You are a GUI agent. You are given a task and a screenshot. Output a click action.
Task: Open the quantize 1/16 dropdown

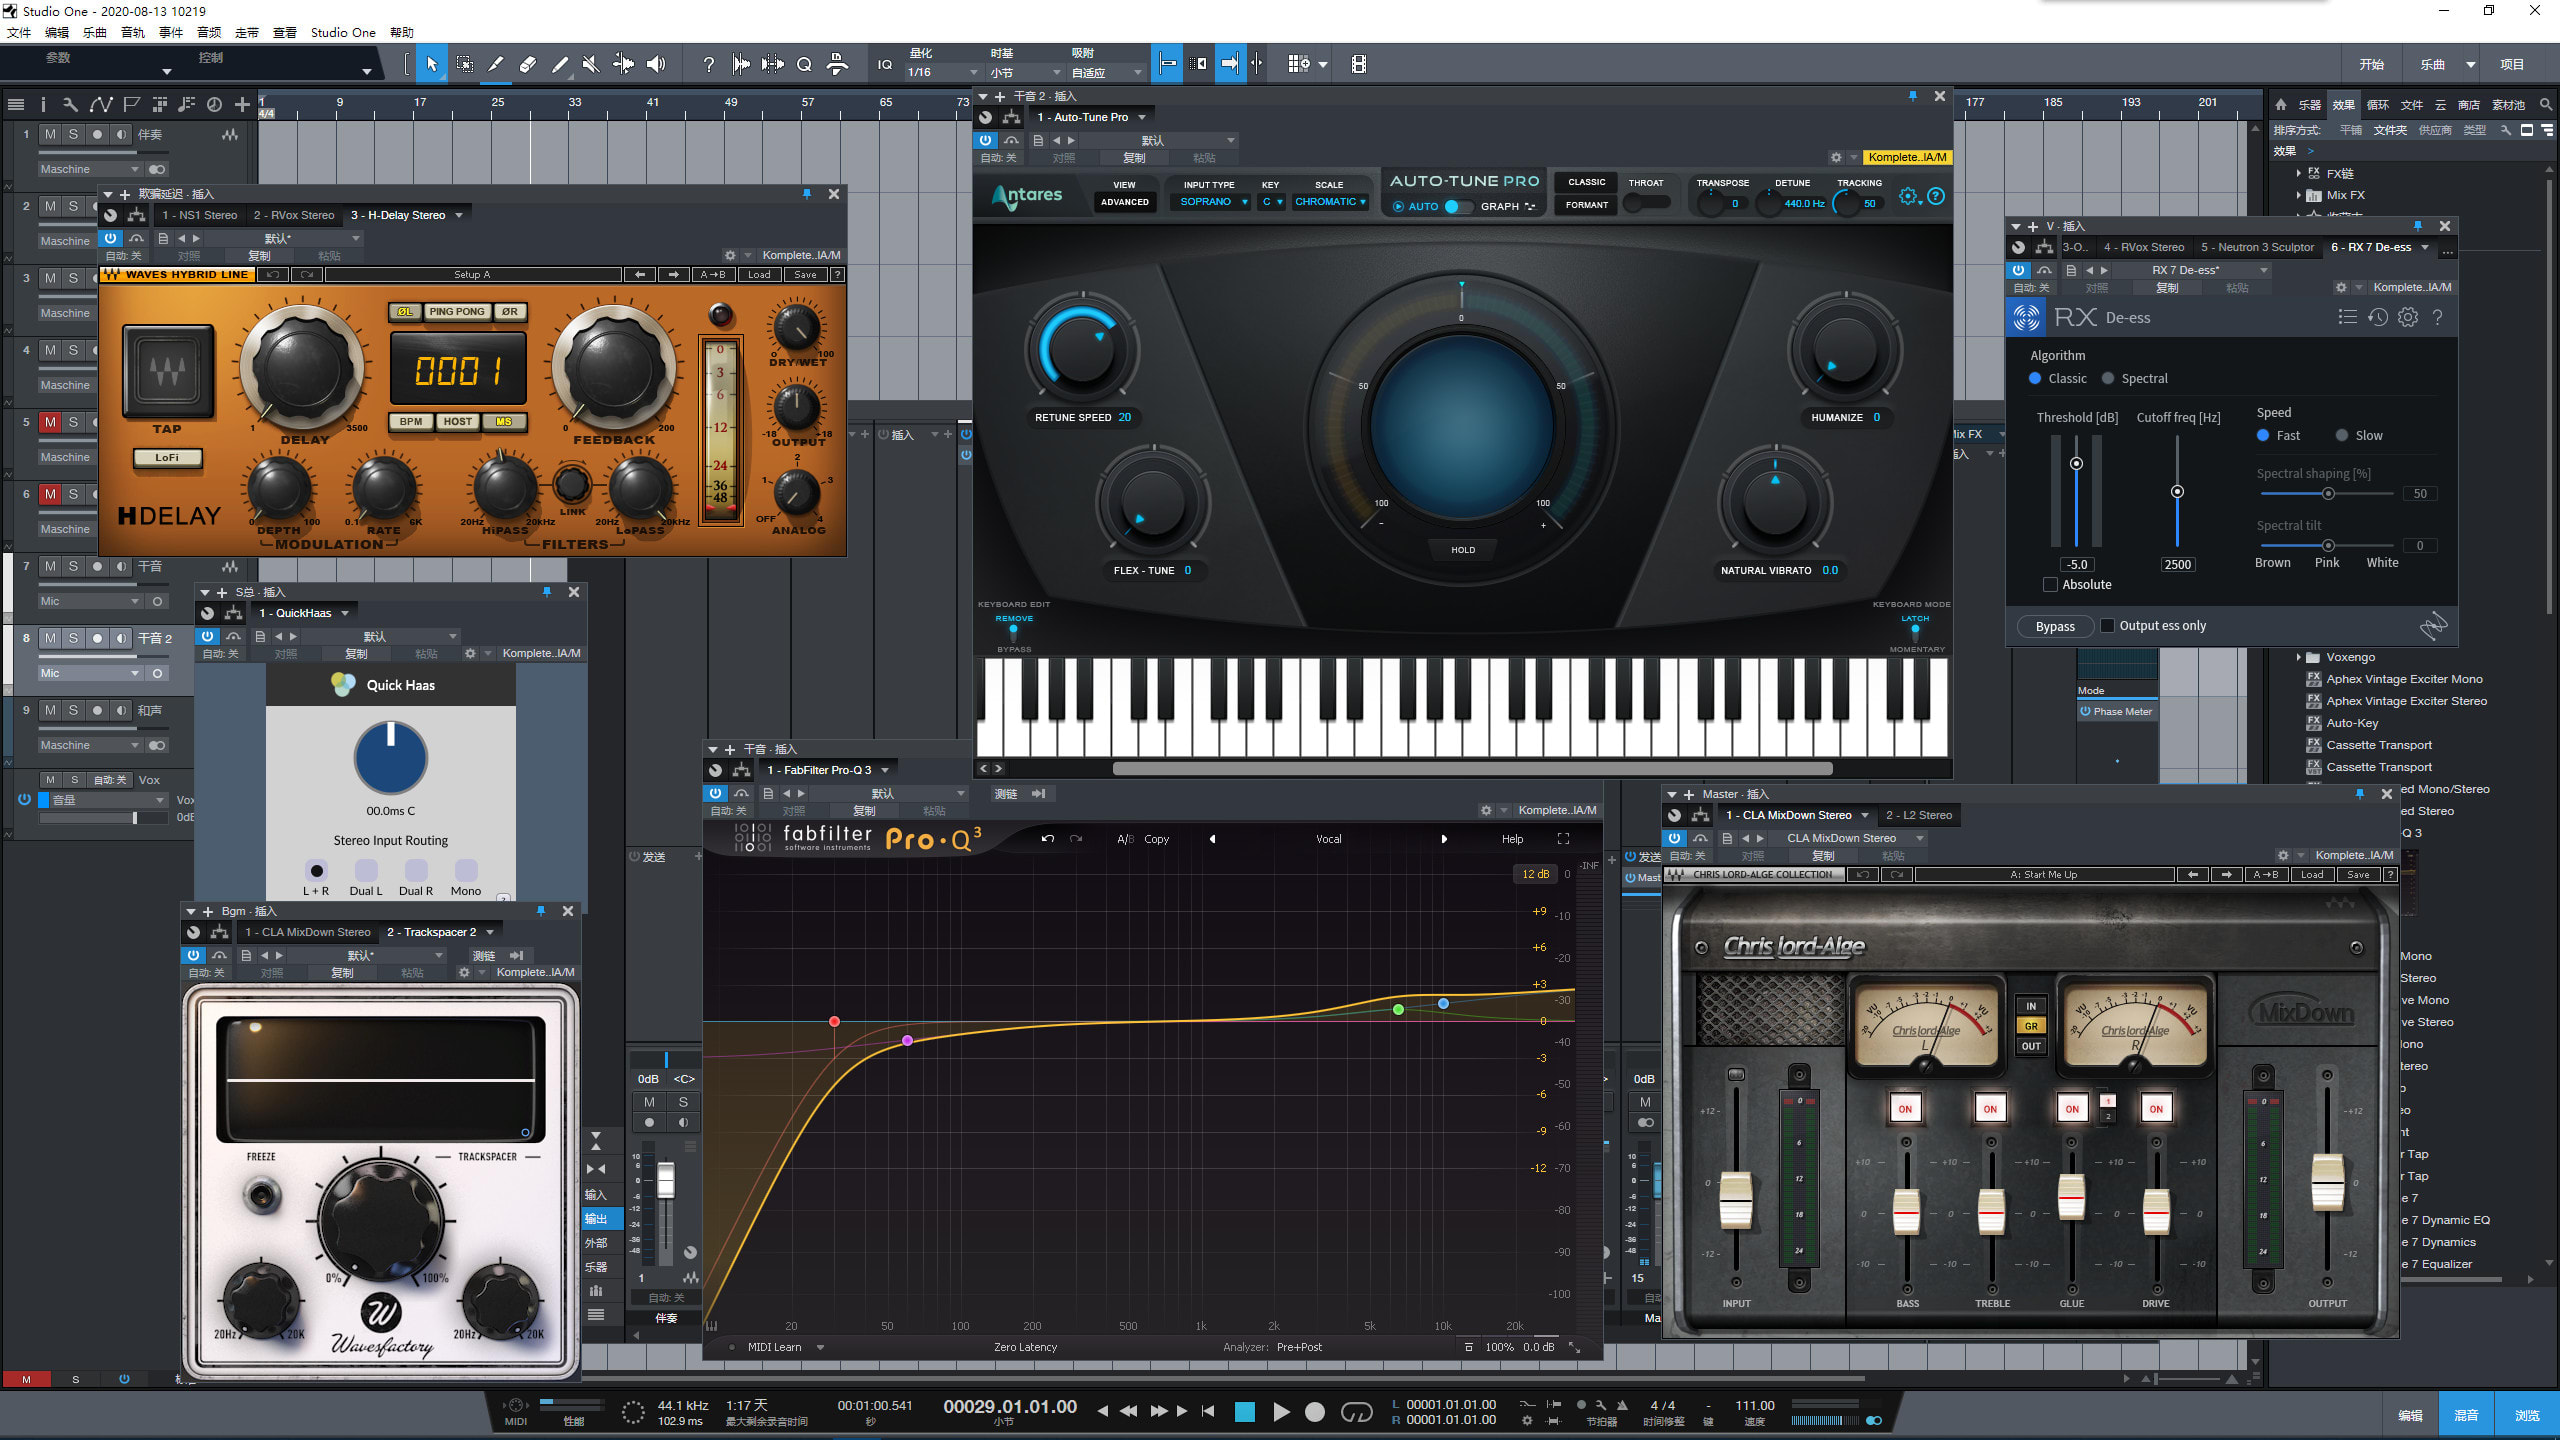click(x=942, y=72)
